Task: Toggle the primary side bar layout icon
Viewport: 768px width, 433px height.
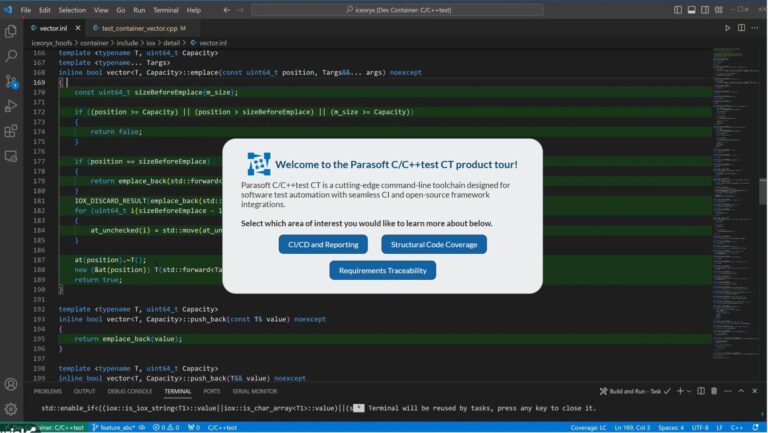Action: 678,10
